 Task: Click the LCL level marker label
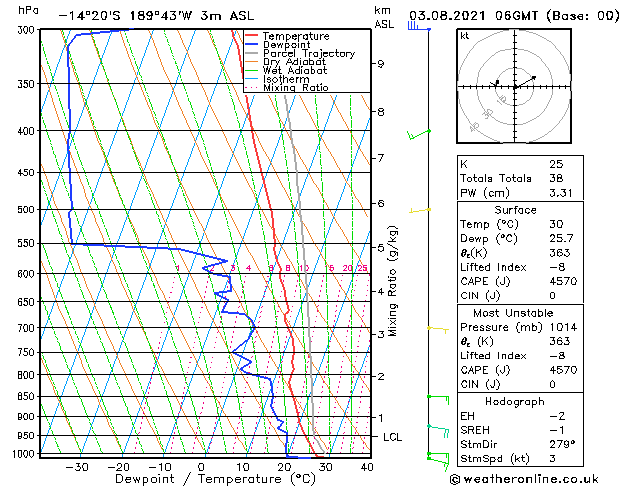[393, 437]
